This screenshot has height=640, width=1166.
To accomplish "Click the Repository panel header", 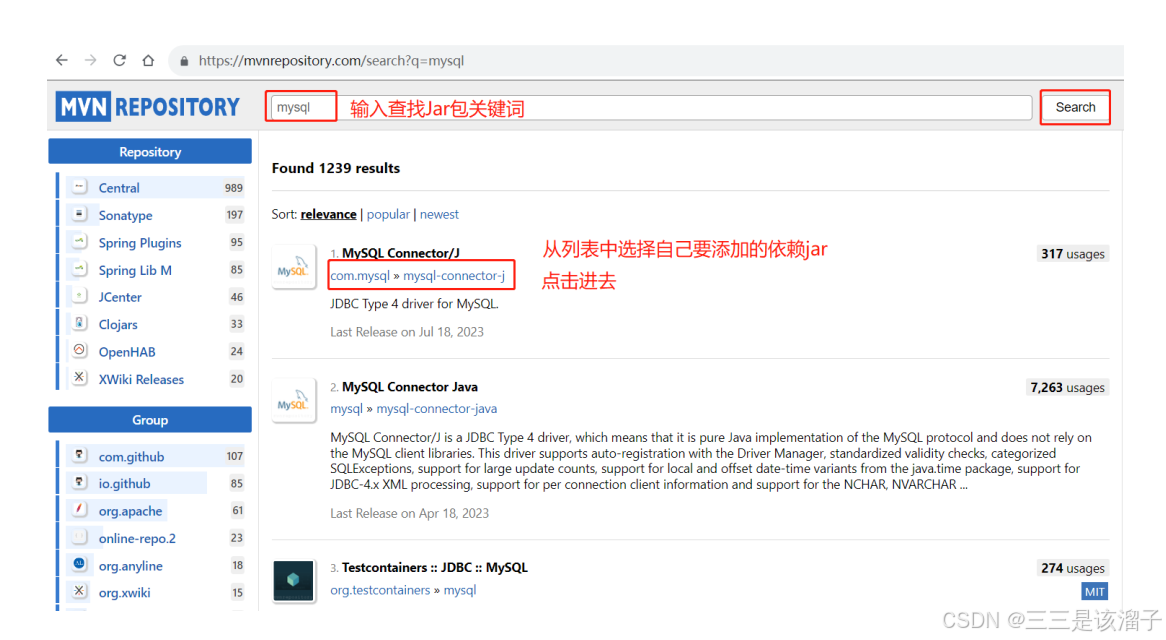I will 150,152.
